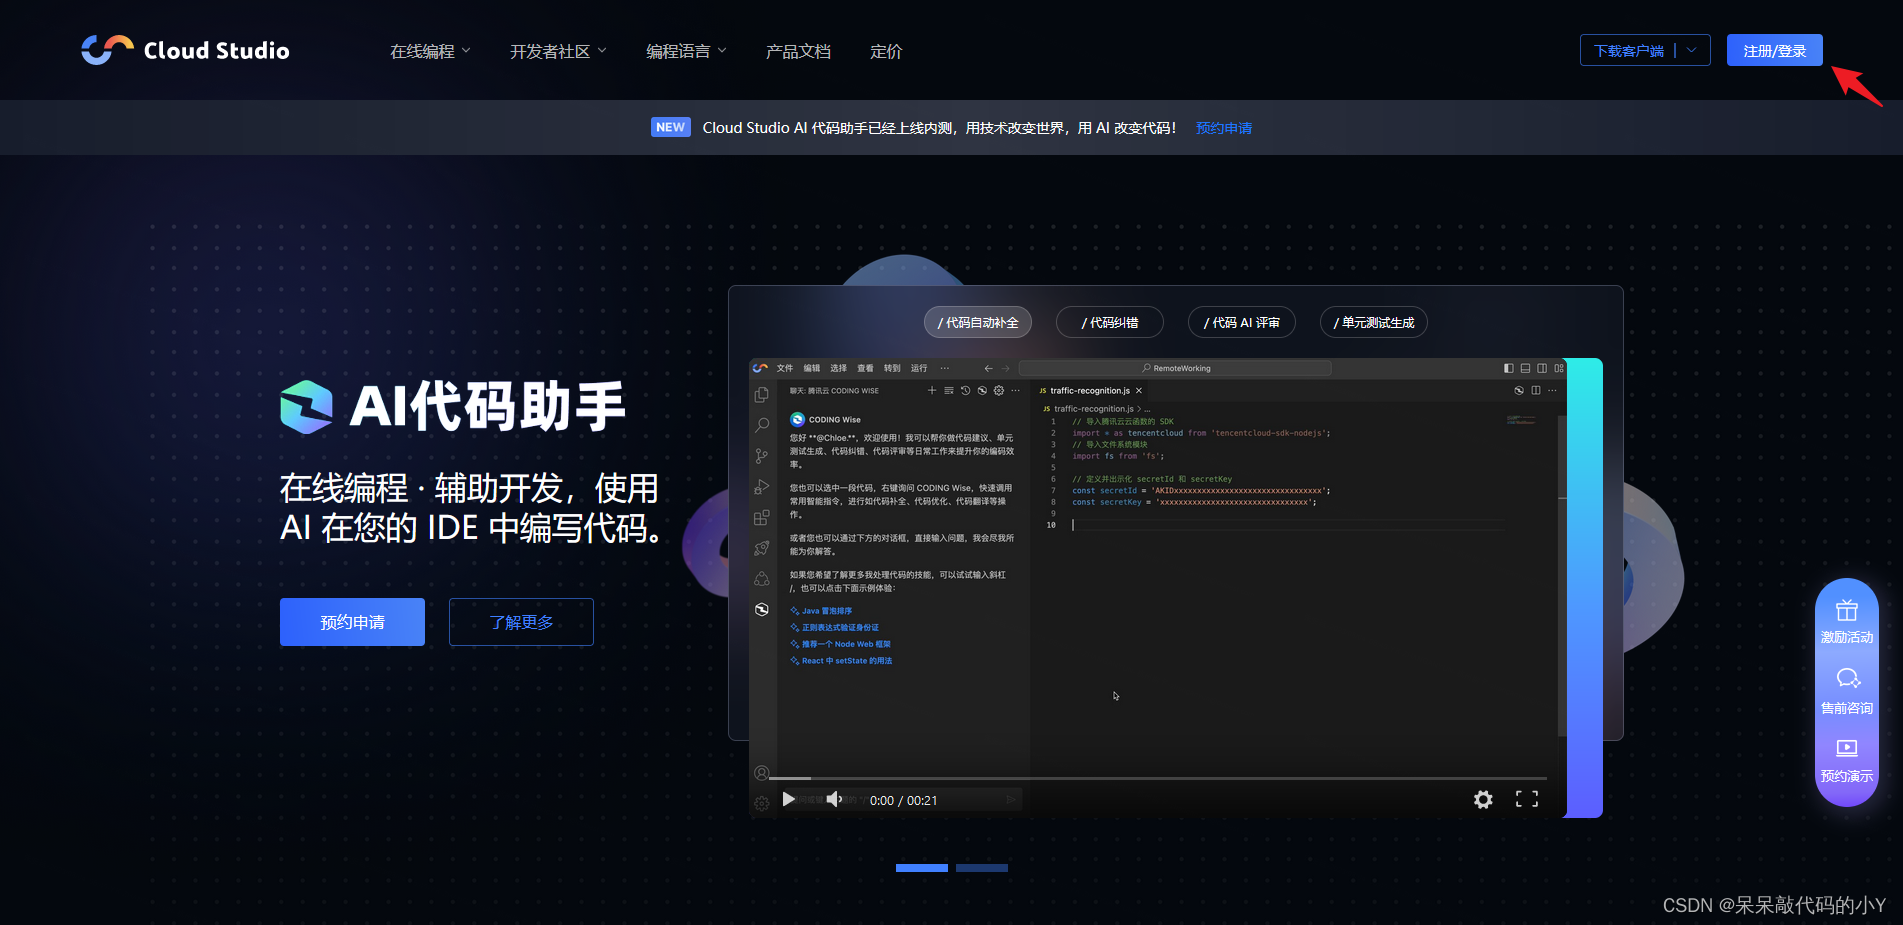Select the second carousel indicator
Image resolution: width=1903 pixels, height=925 pixels.
point(982,868)
